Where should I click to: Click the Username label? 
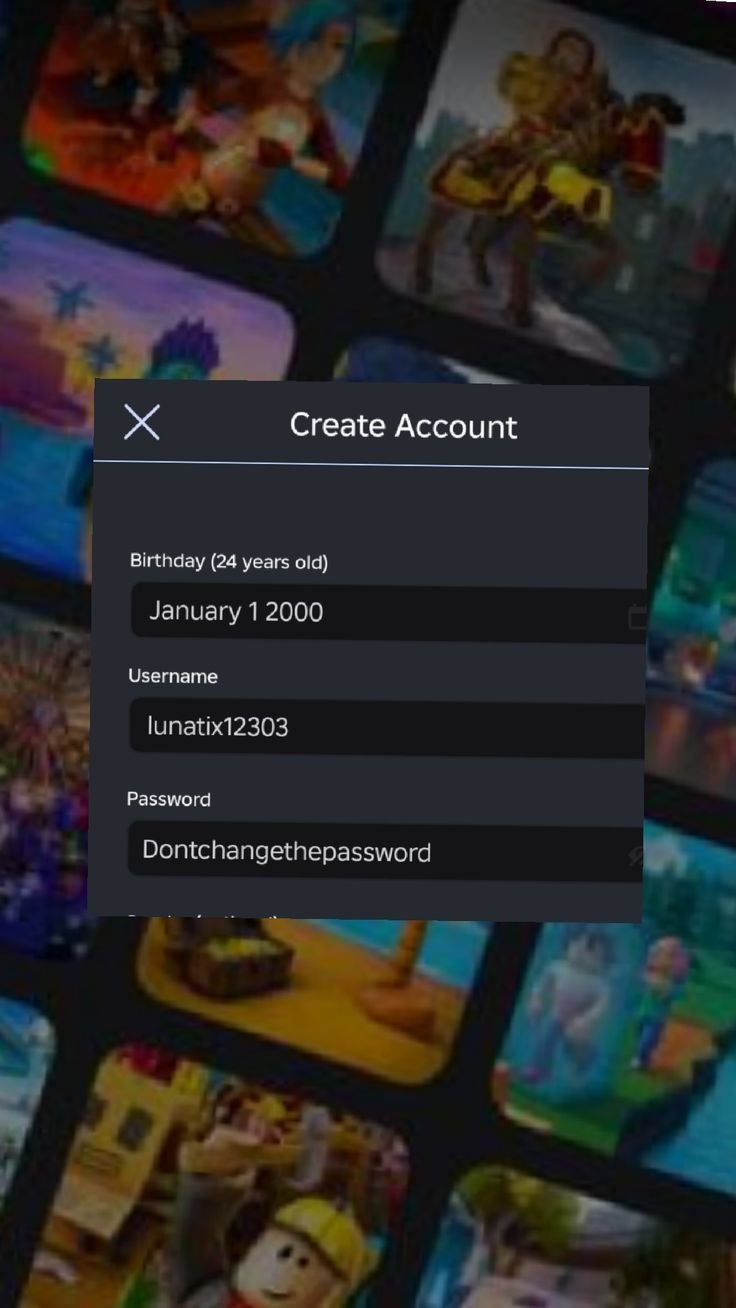173,676
